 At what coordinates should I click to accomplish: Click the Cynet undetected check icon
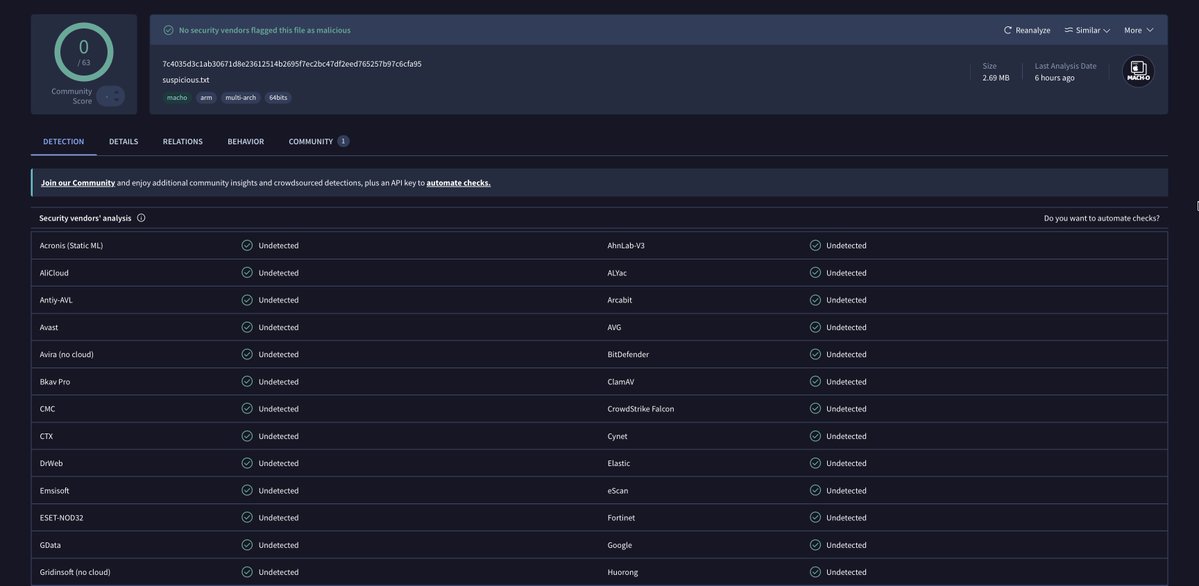(815, 436)
